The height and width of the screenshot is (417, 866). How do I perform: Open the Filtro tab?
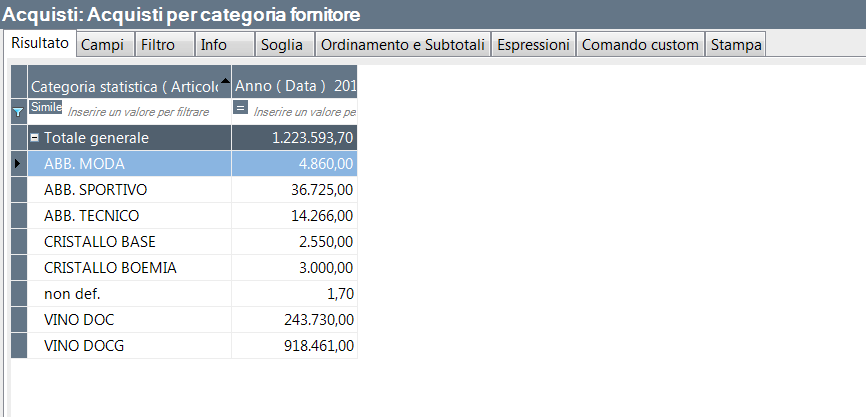(158, 45)
